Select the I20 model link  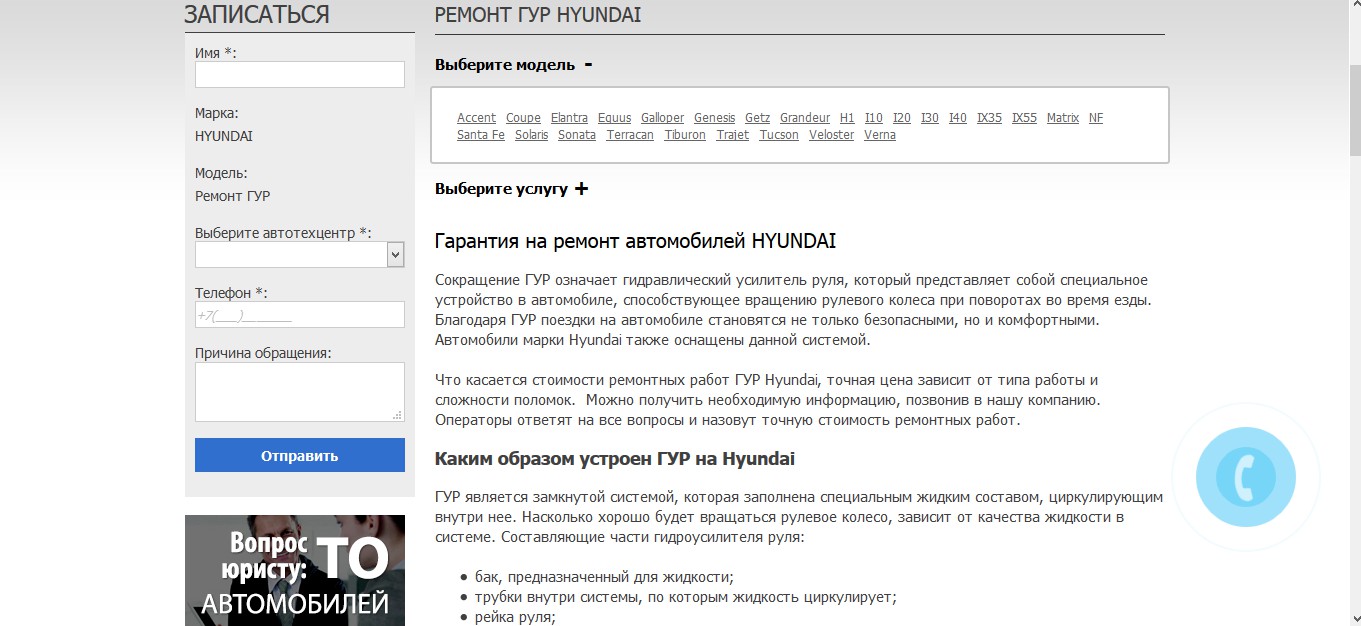click(x=902, y=118)
